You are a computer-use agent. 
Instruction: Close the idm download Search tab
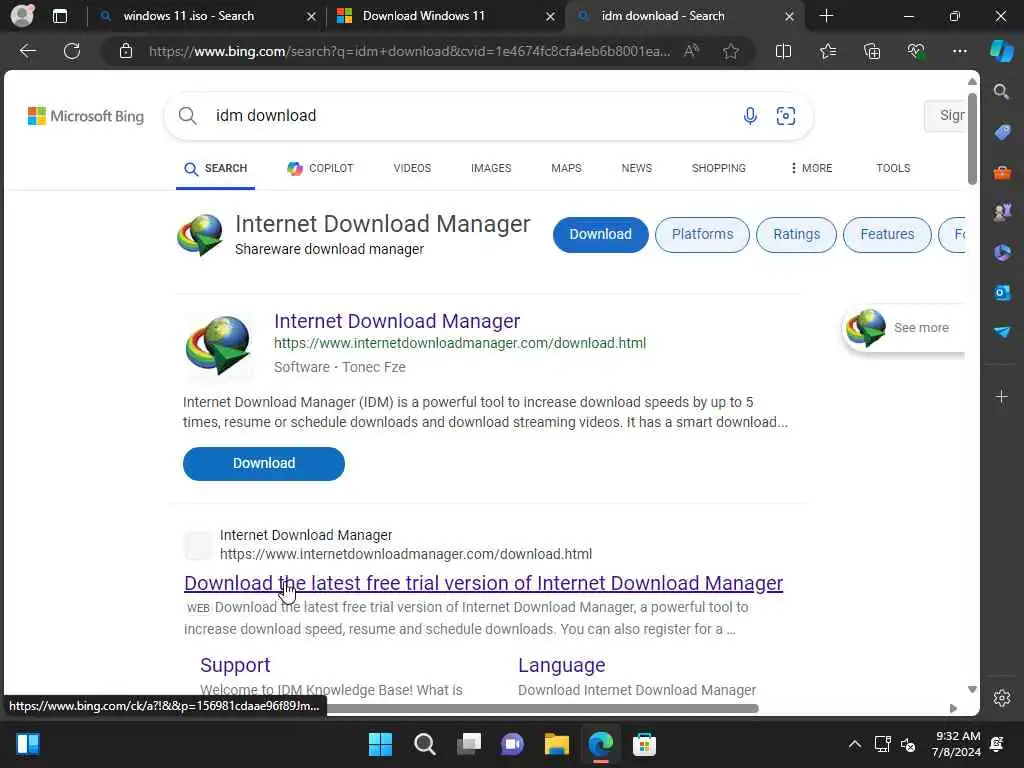pyautogui.click(x=789, y=16)
